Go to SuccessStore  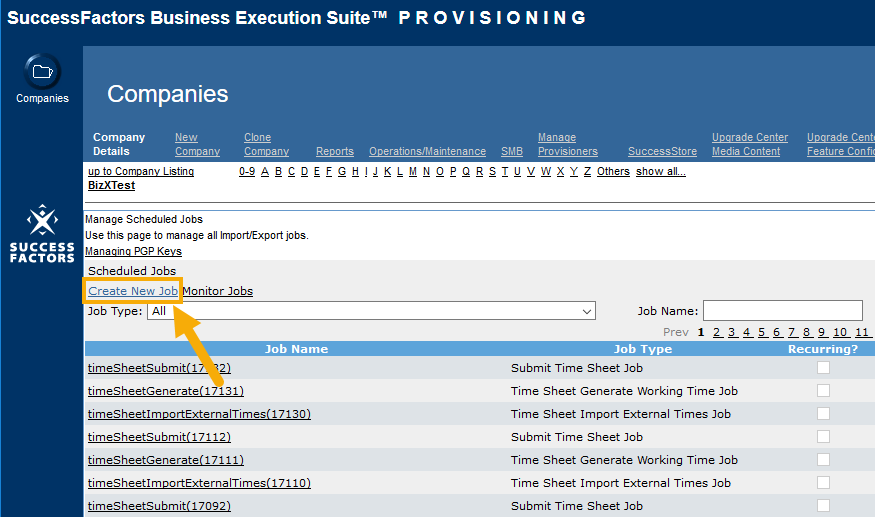coord(662,151)
